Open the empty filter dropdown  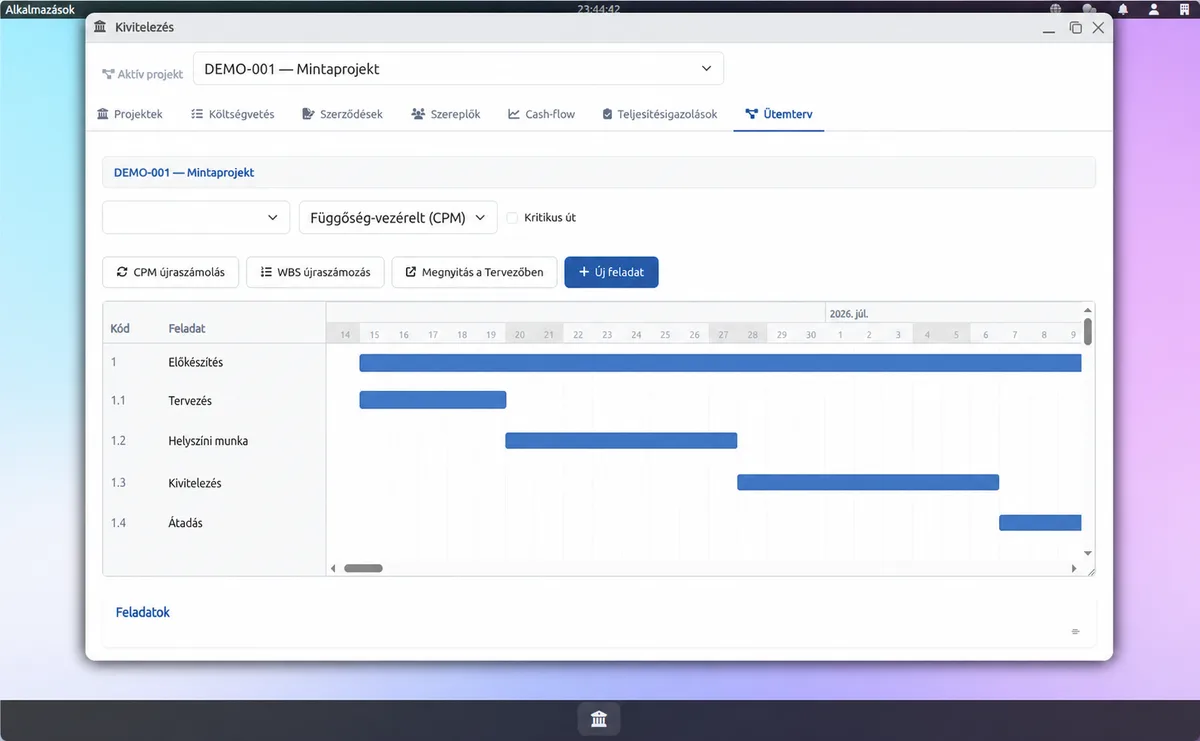click(196, 217)
